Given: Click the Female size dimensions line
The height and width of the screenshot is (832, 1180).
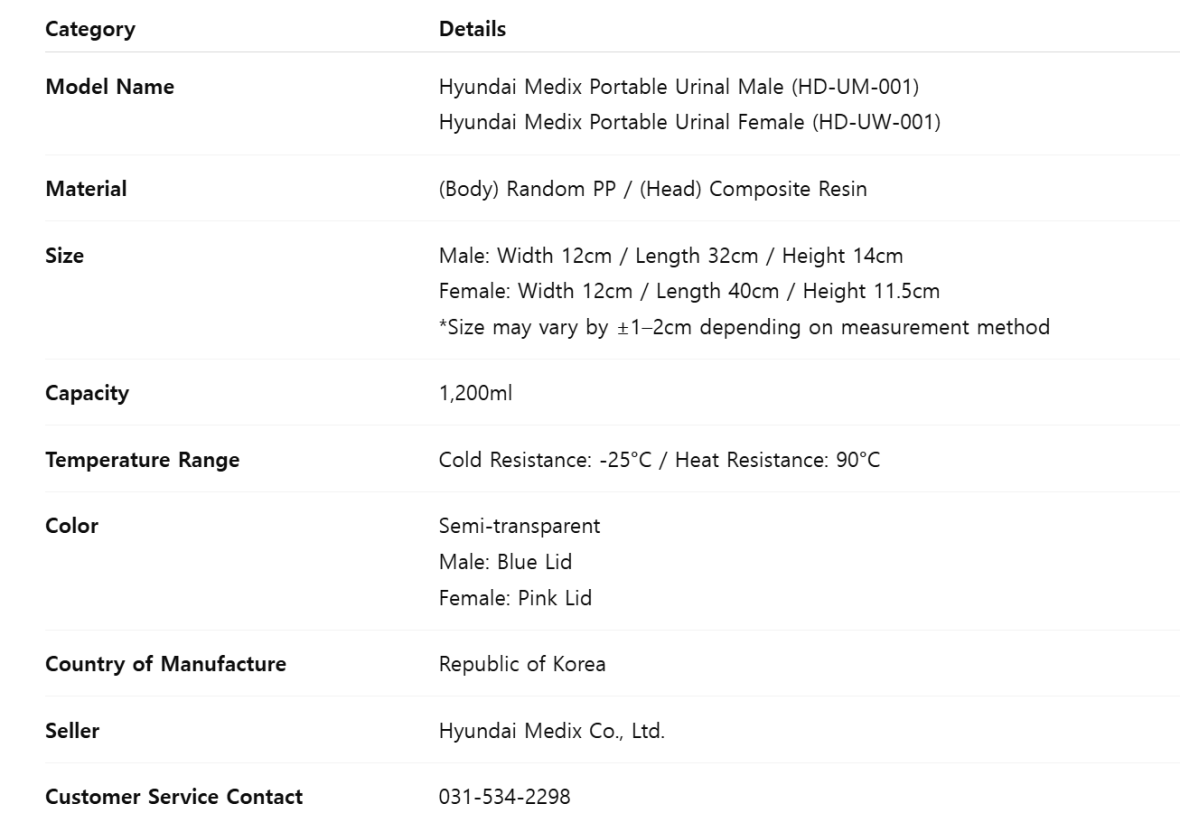Looking at the screenshot, I should click(689, 291).
